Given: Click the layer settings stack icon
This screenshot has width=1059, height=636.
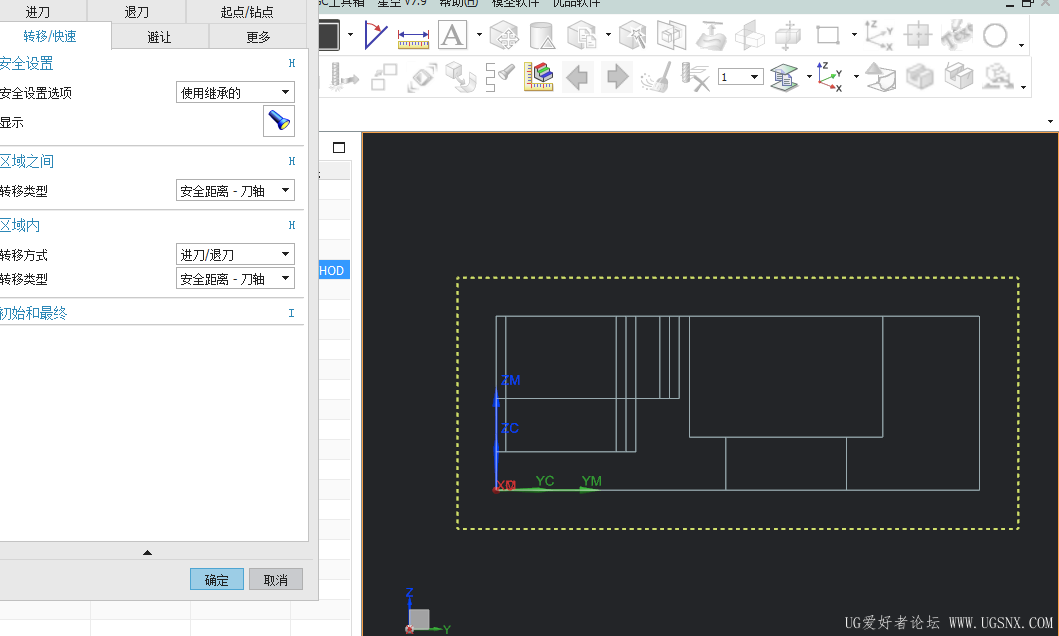Looking at the screenshot, I should point(785,77).
